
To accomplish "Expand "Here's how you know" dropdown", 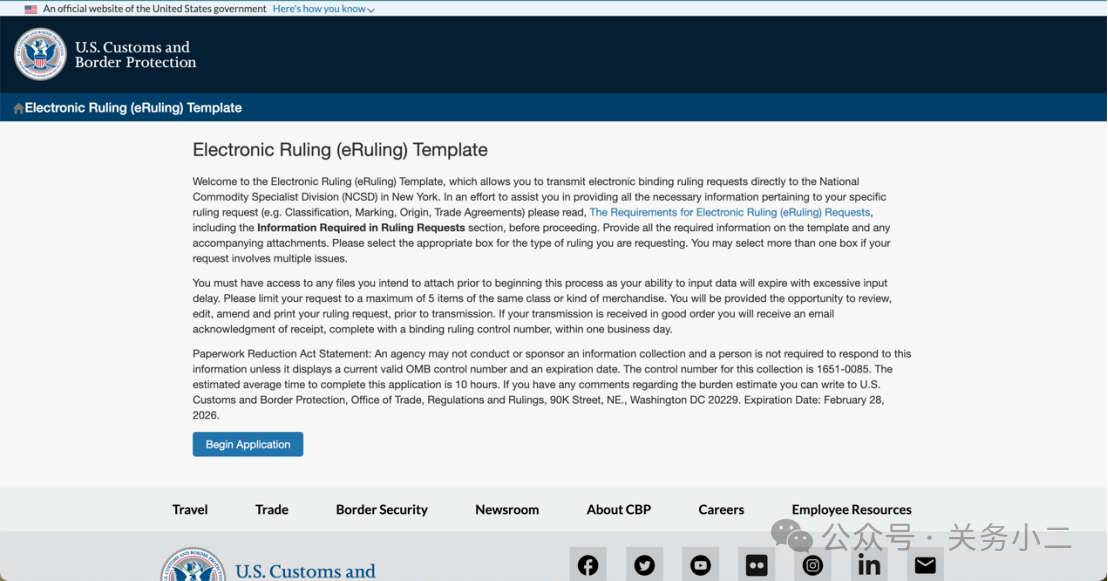I will [324, 9].
